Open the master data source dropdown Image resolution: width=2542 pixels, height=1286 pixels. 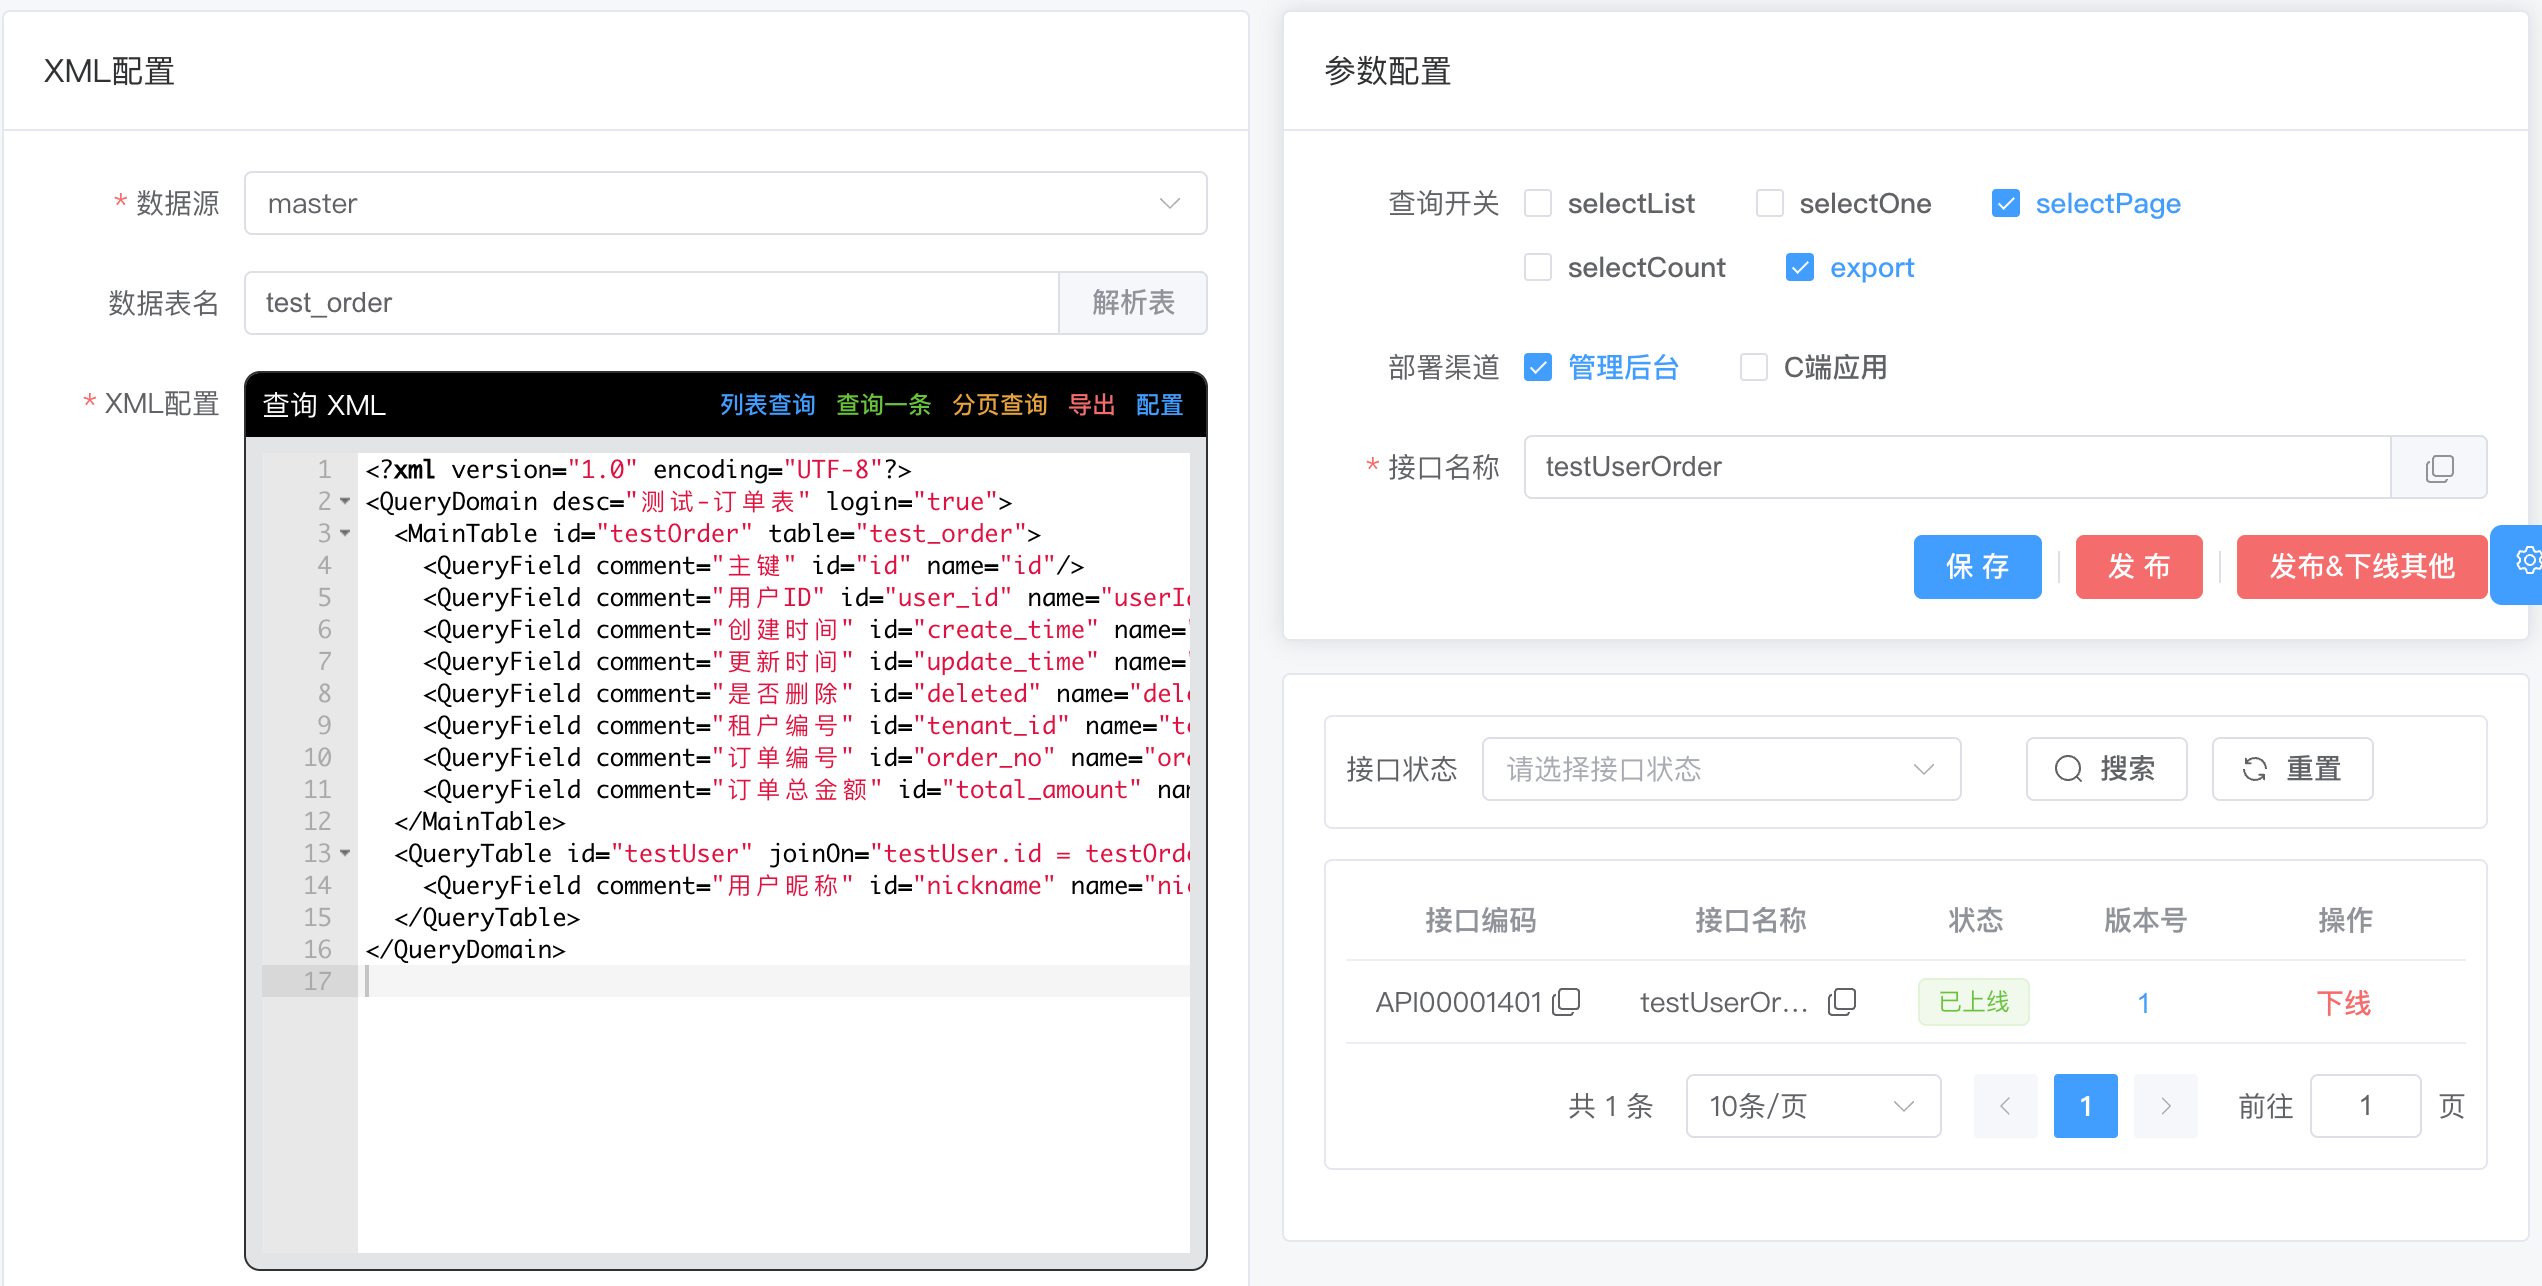click(x=725, y=204)
